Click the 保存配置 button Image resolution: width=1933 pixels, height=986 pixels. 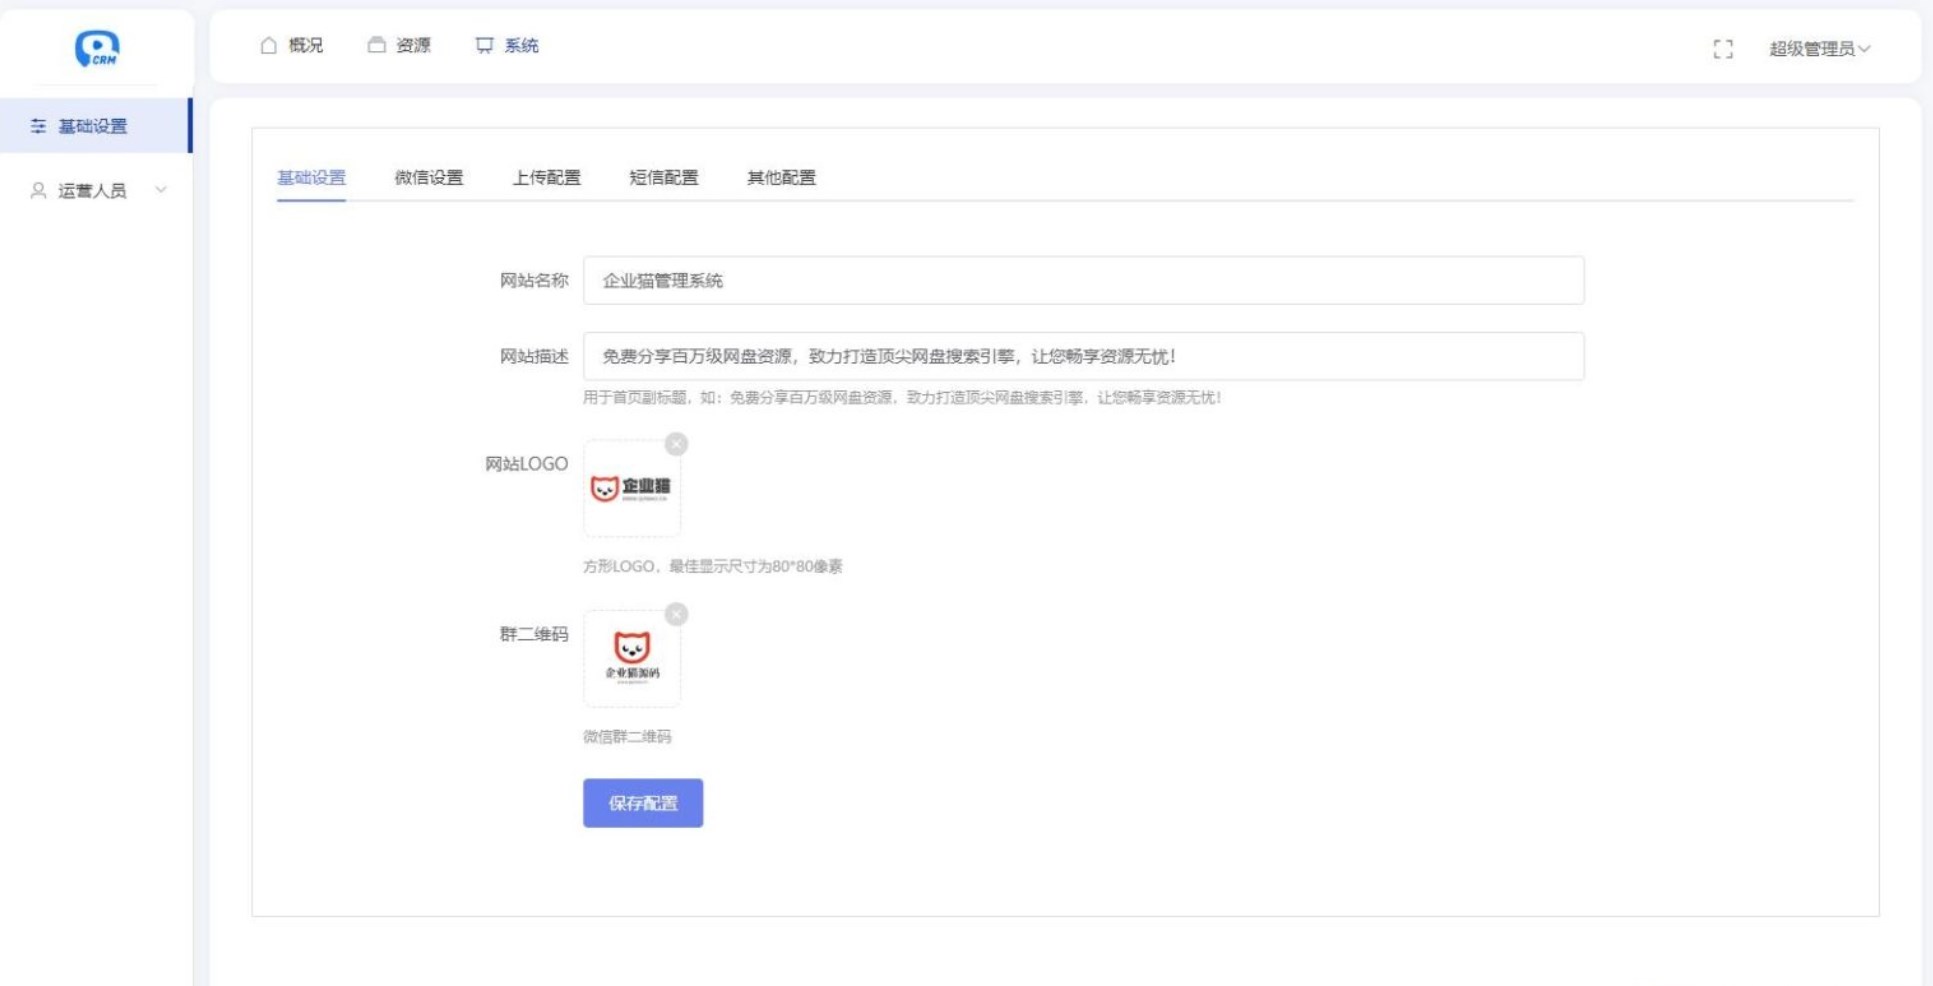[x=643, y=803]
